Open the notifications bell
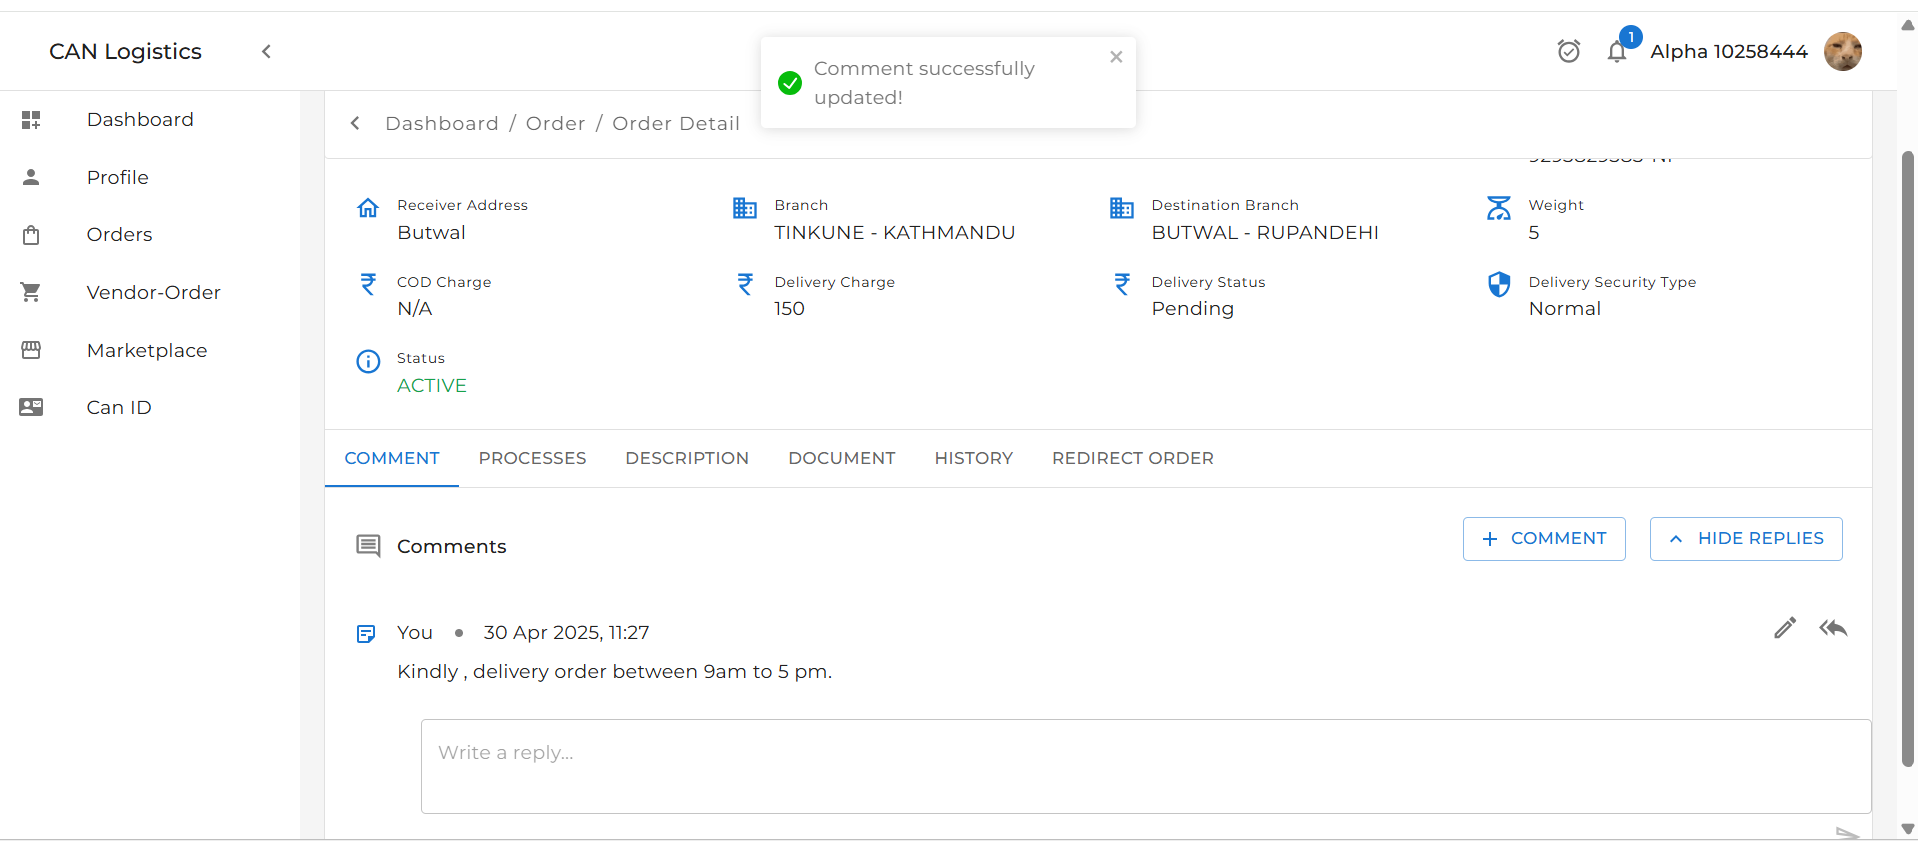The image size is (1918, 841). pyautogui.click(x=1617, y=51)
